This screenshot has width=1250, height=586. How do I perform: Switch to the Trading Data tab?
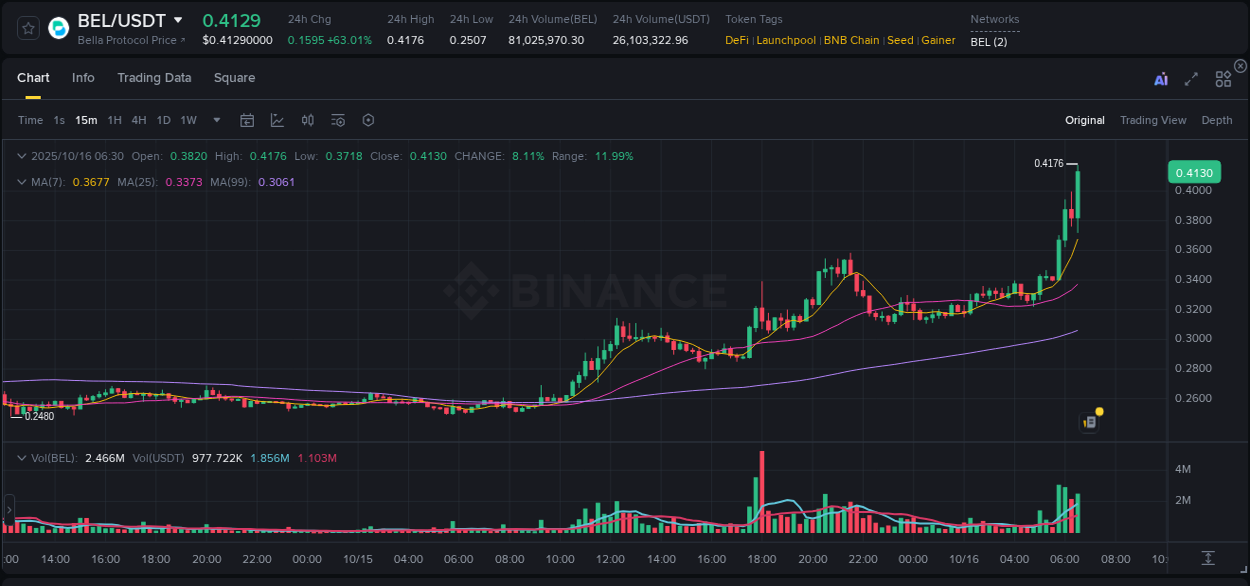154,77
